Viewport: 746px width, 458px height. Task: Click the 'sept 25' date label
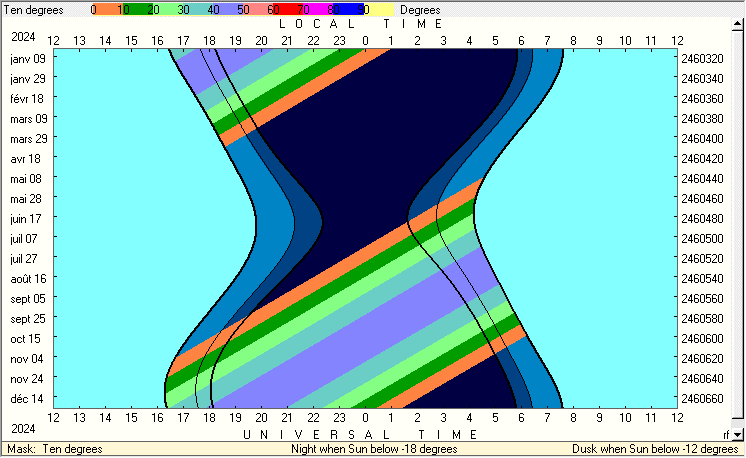pos(28,319)
